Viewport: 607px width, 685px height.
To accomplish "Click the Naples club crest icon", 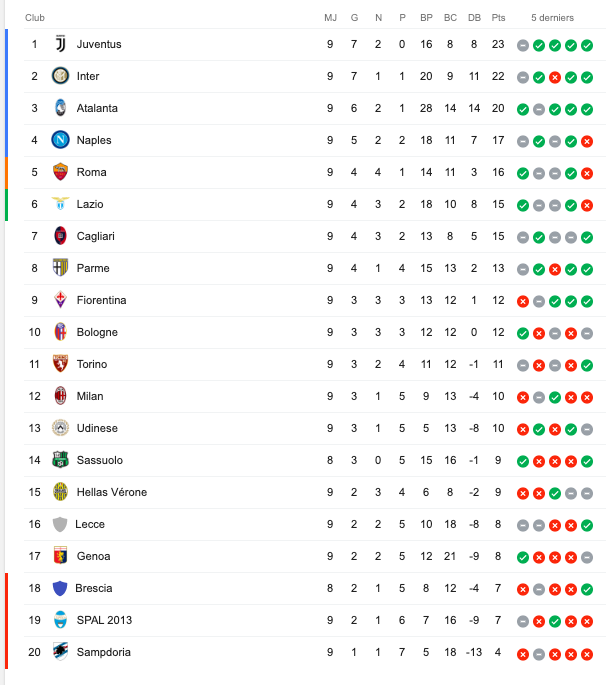I will coord(61,140).
